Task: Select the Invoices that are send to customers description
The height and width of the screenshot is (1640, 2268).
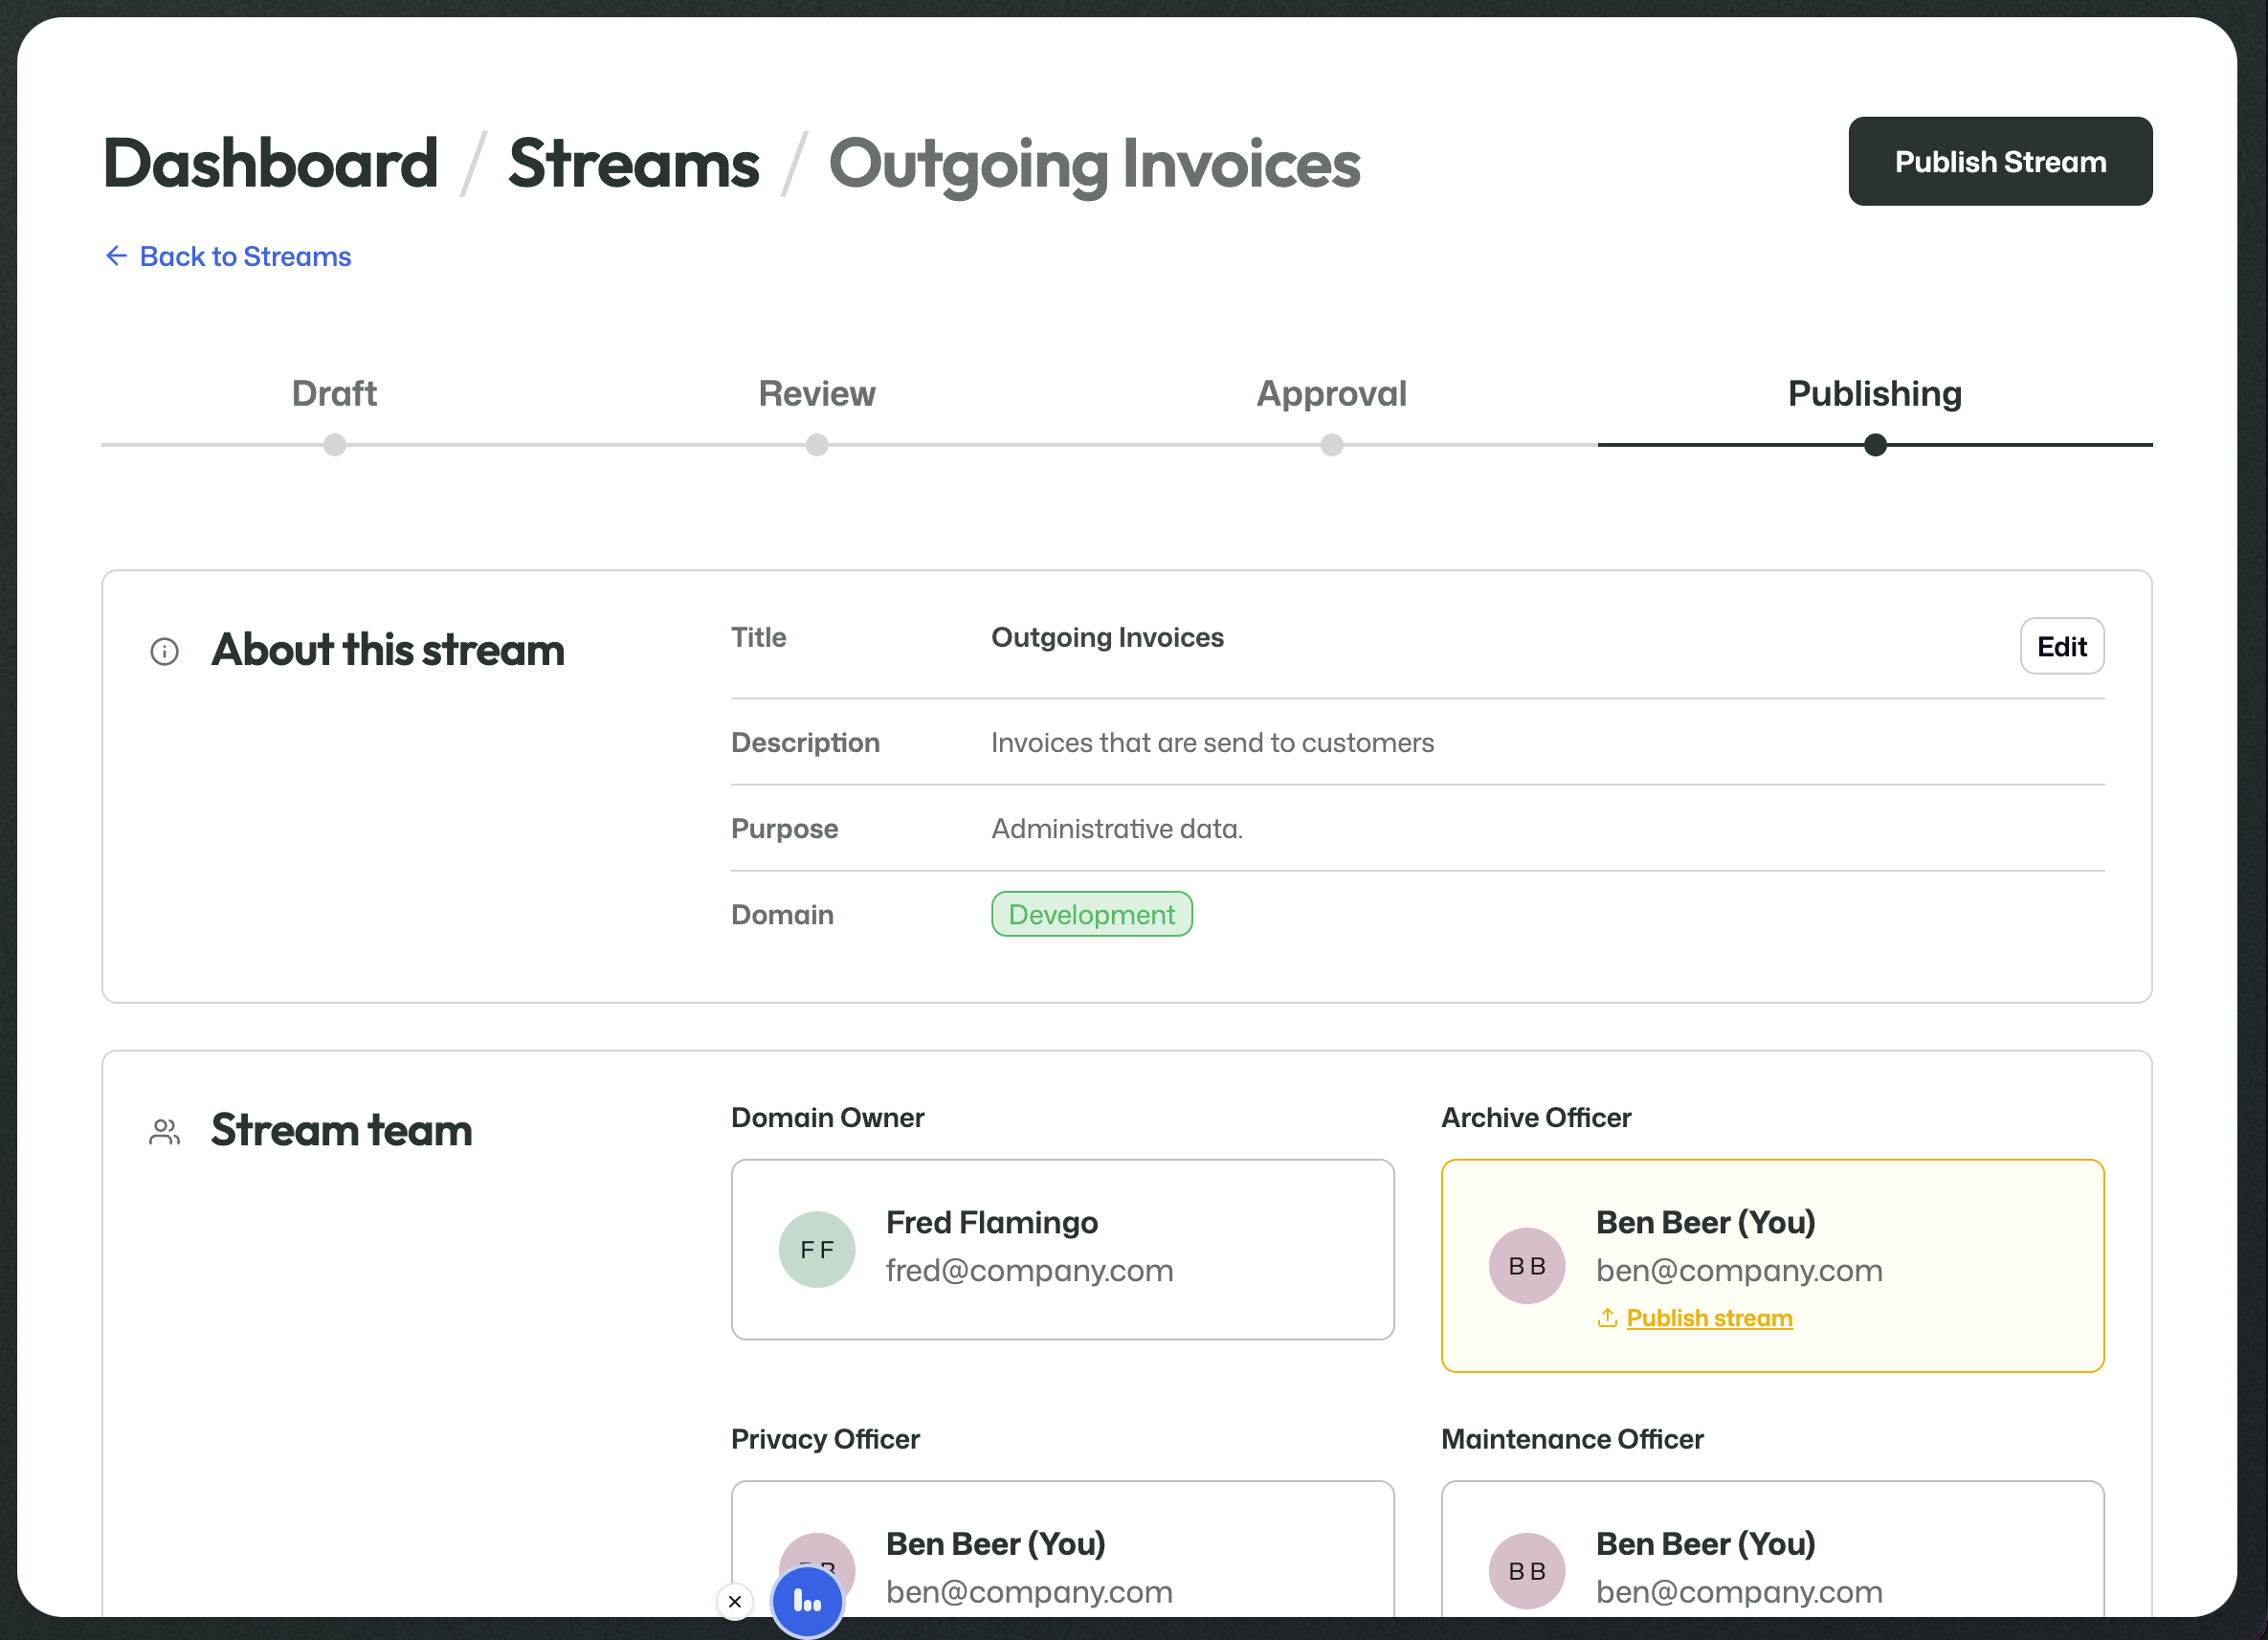Action: tap(1212, 743)
